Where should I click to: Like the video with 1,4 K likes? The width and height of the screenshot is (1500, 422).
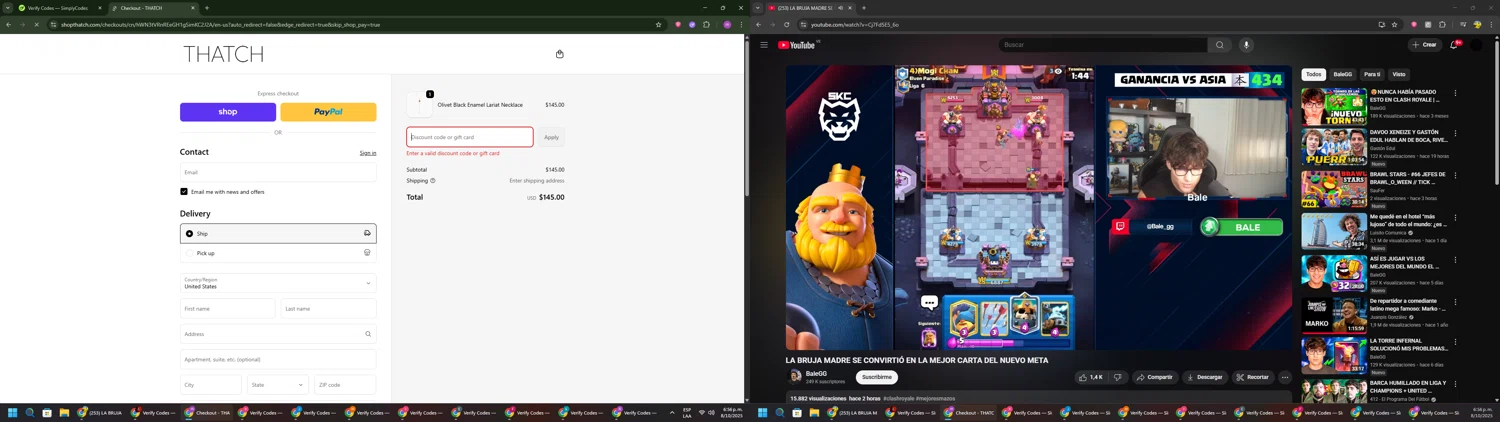(1091, 377)
